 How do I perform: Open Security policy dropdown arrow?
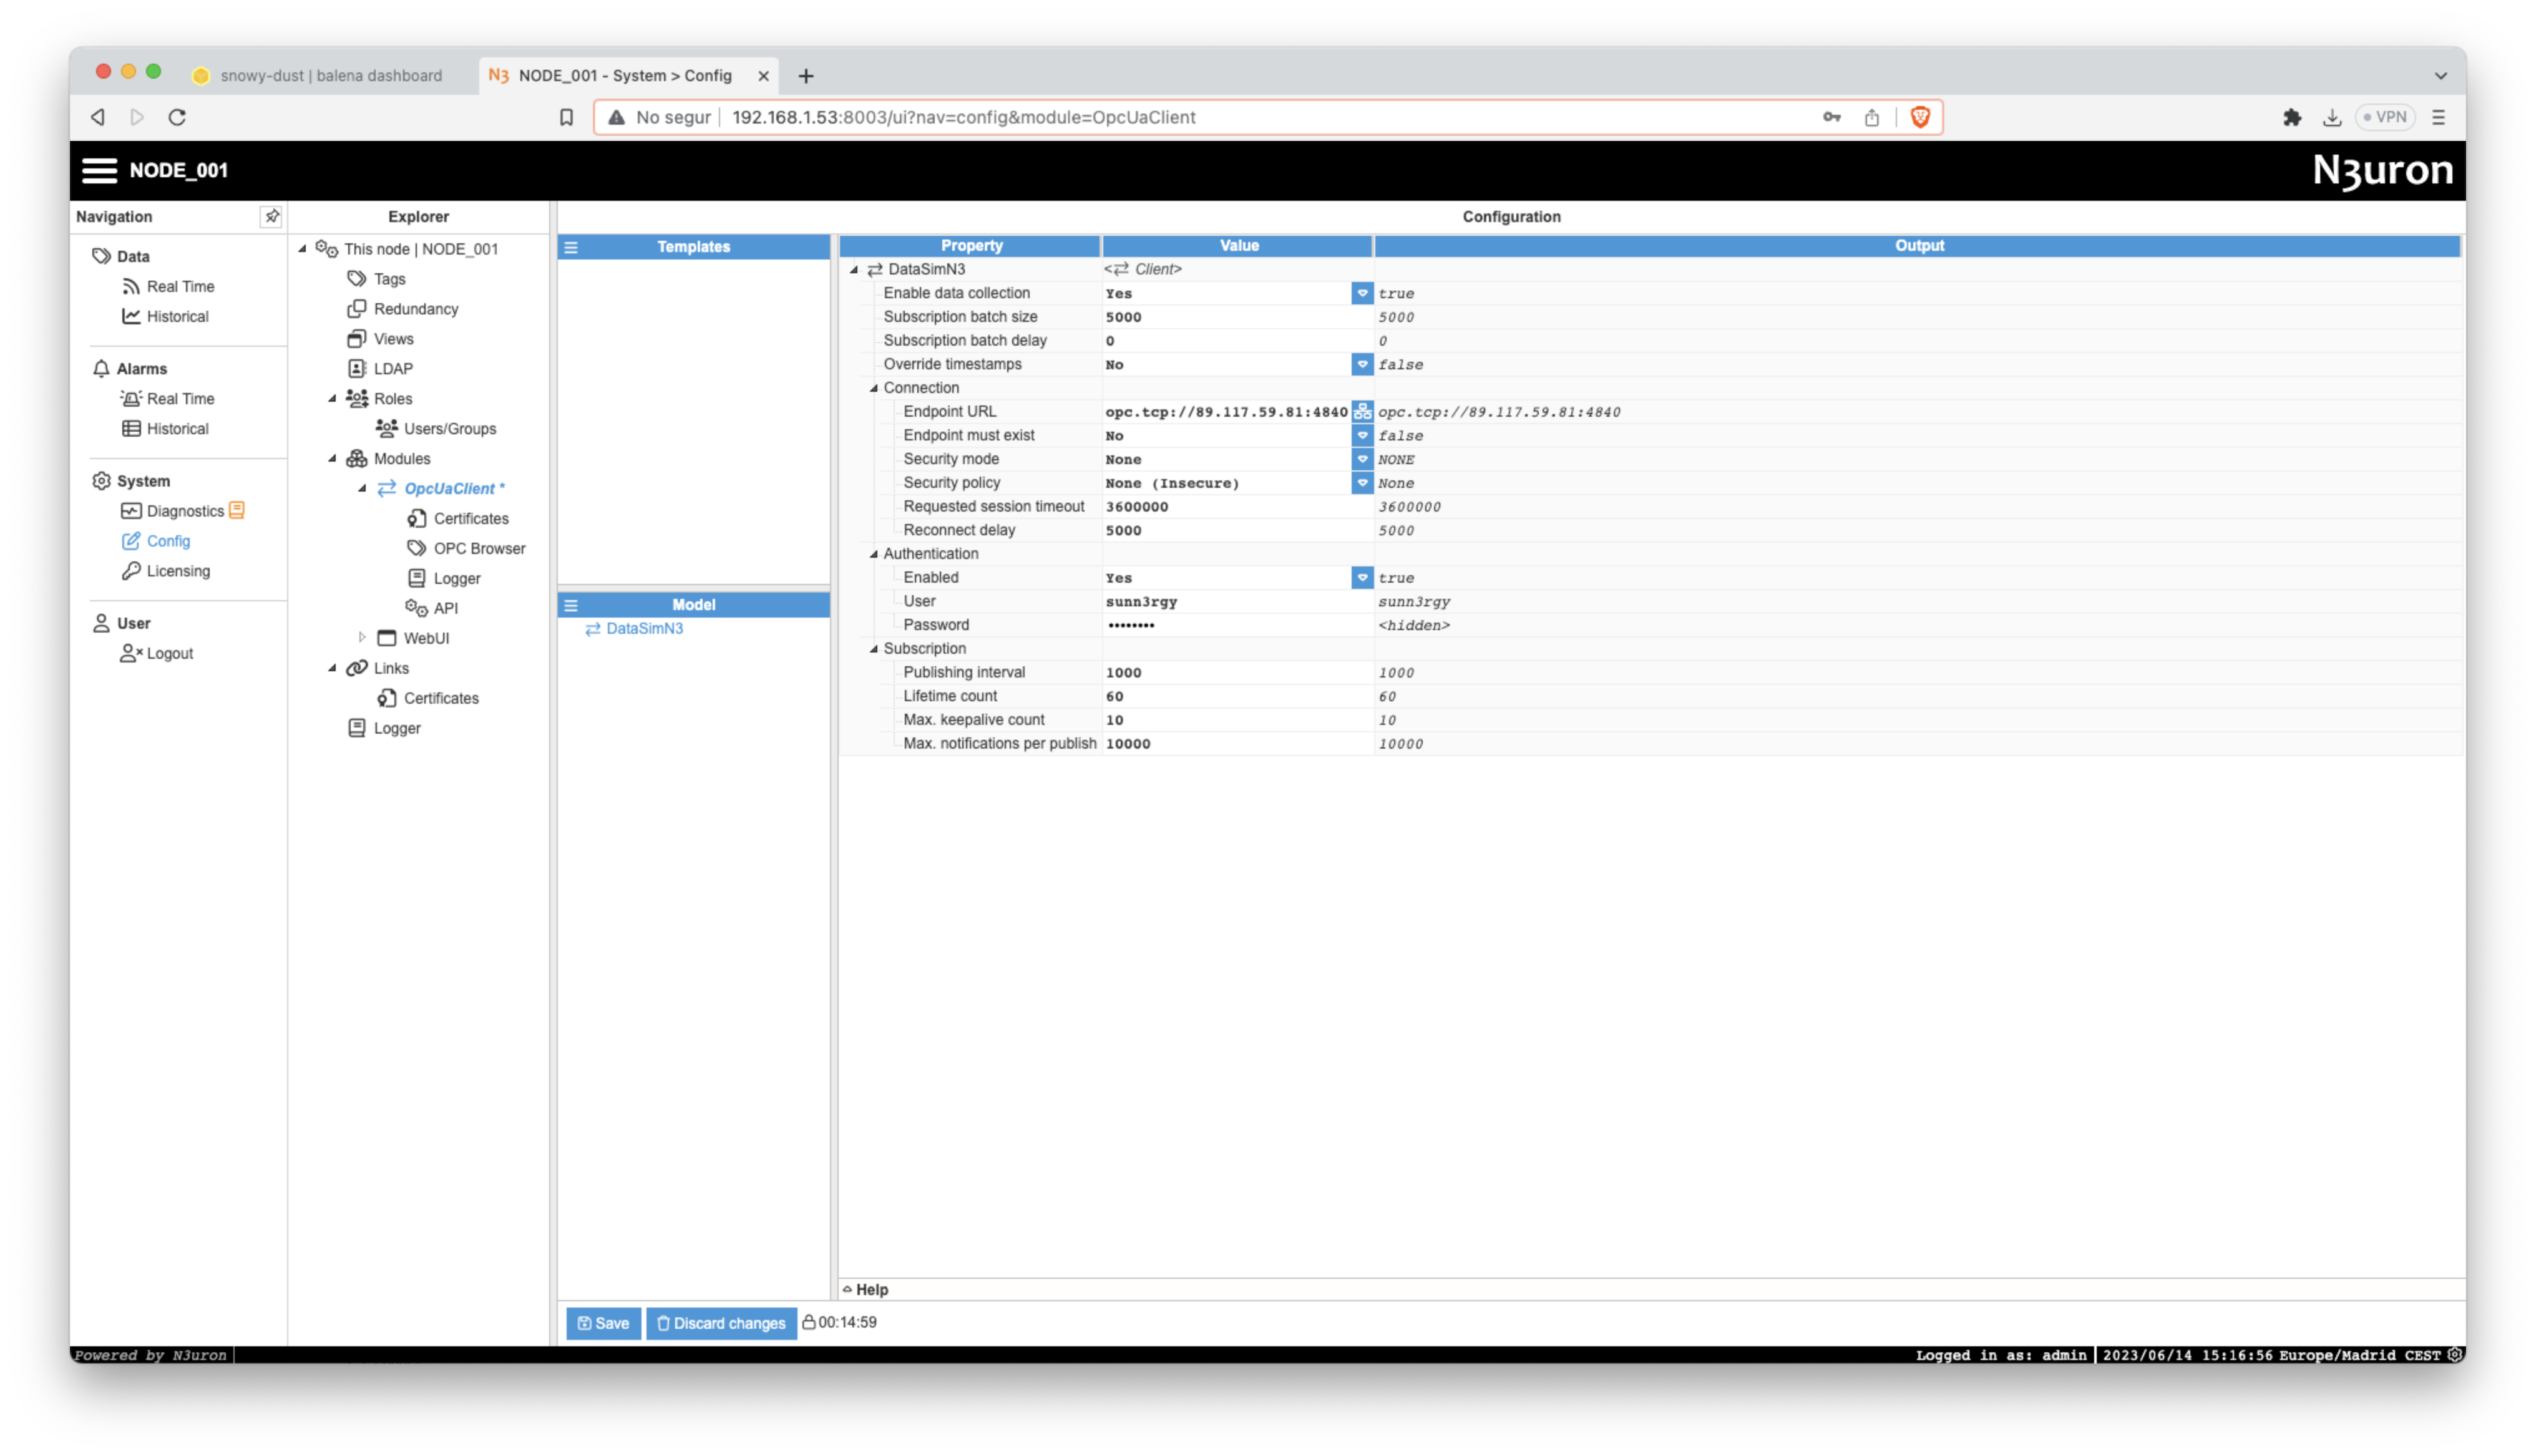pyautogui.click(x=1362, y=483)
